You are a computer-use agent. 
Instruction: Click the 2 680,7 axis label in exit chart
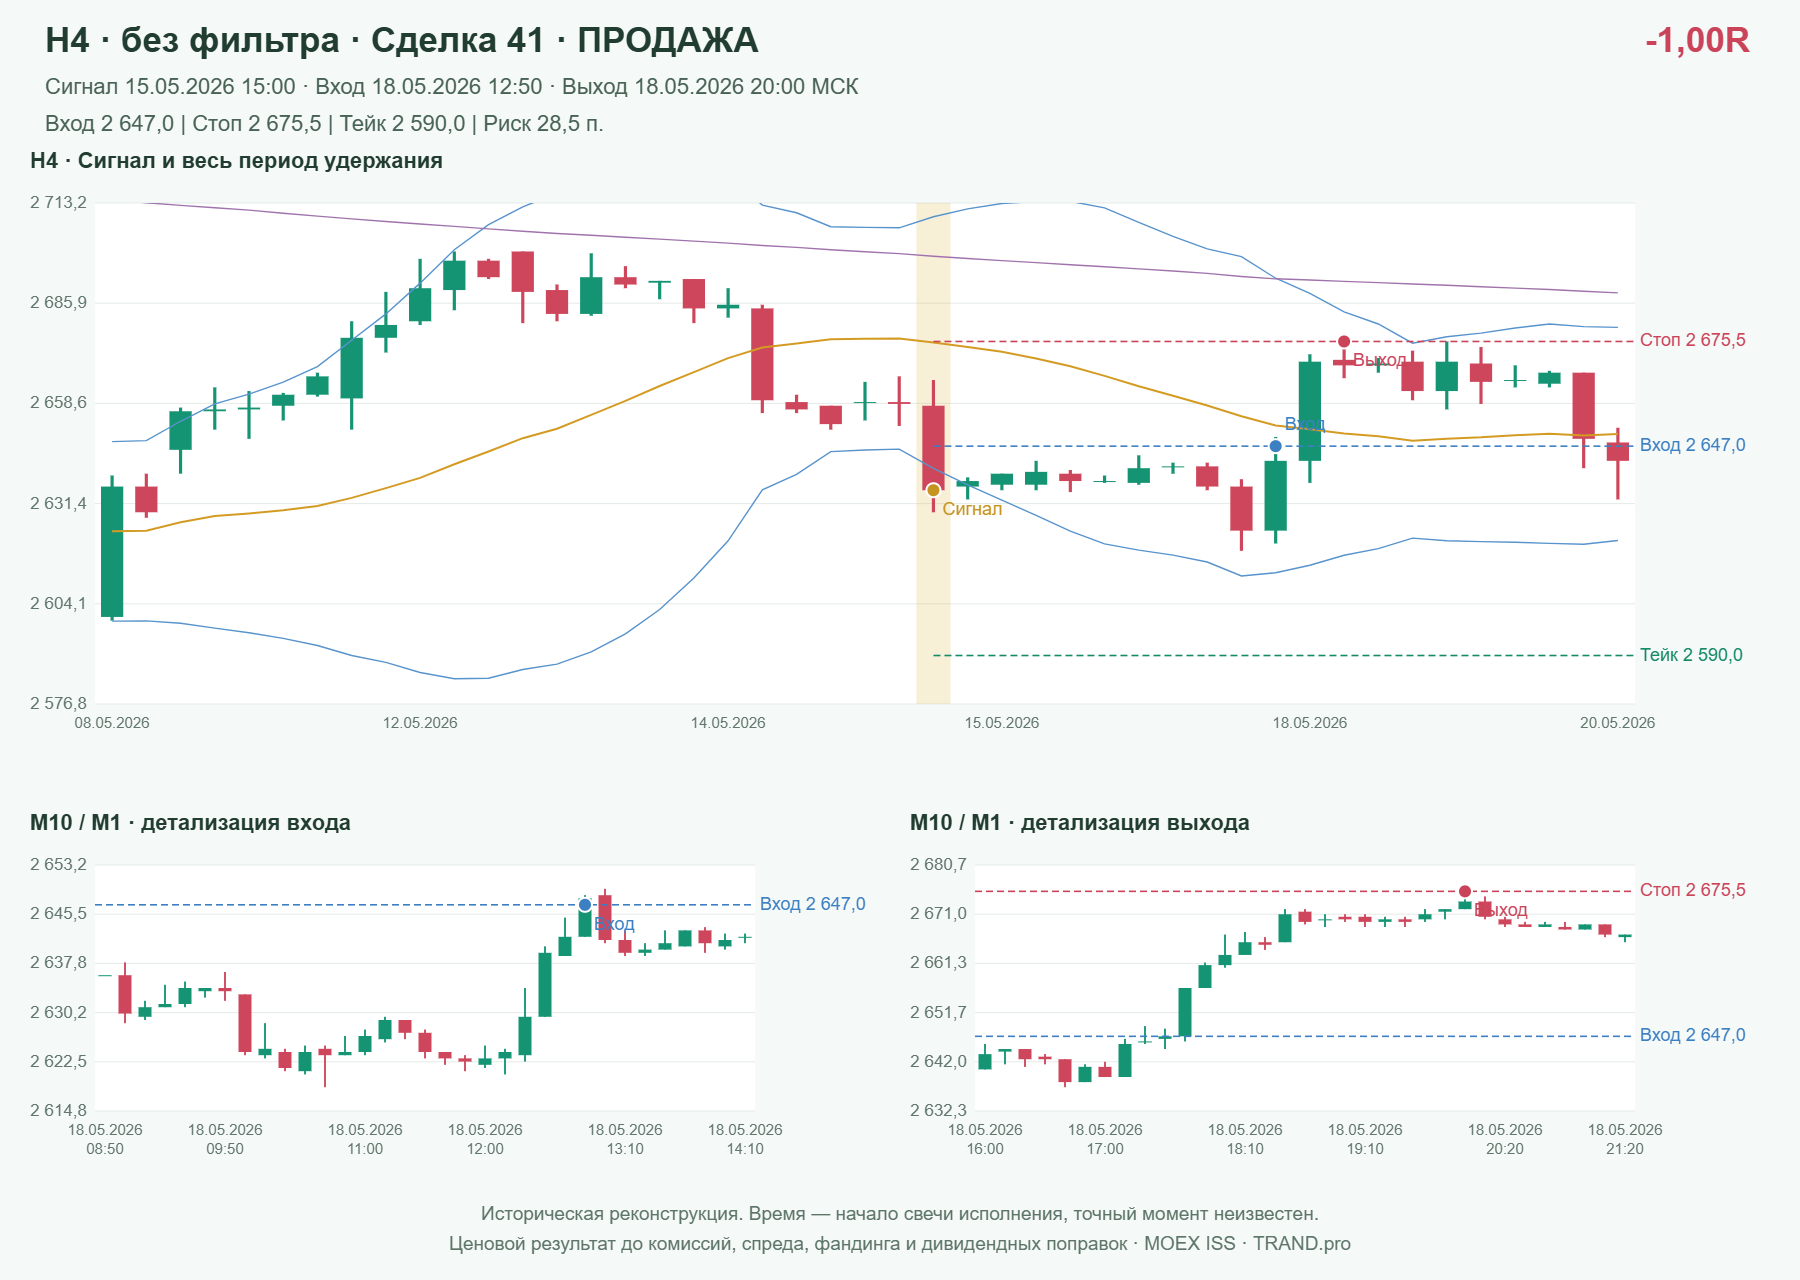click(x=938, y=865)
